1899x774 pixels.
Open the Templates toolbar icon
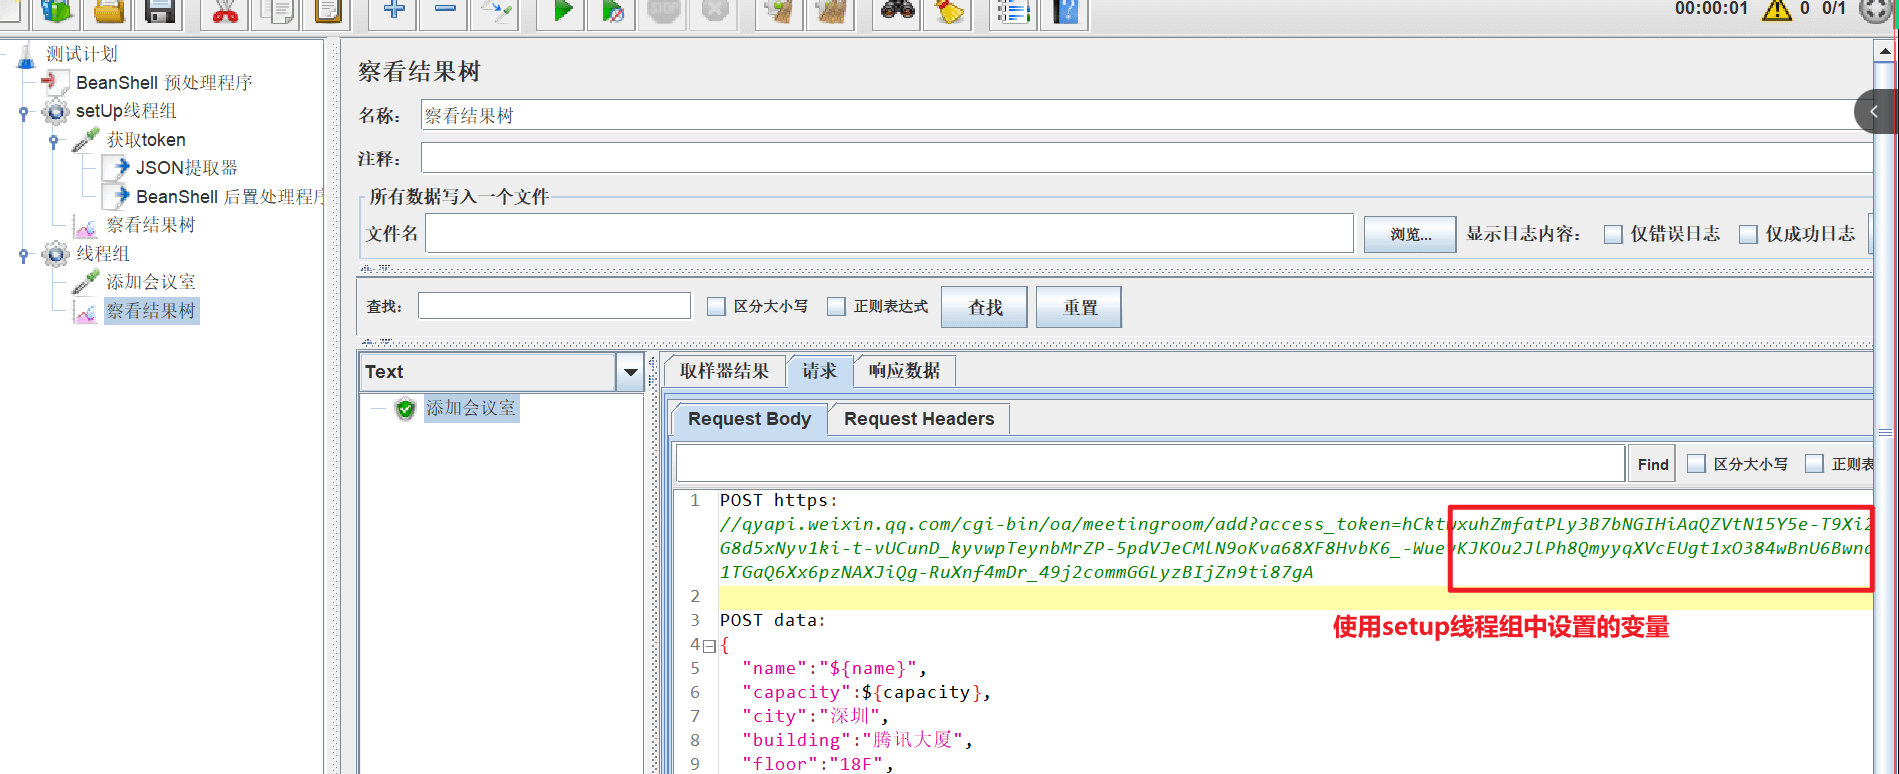tap(58, 11)
